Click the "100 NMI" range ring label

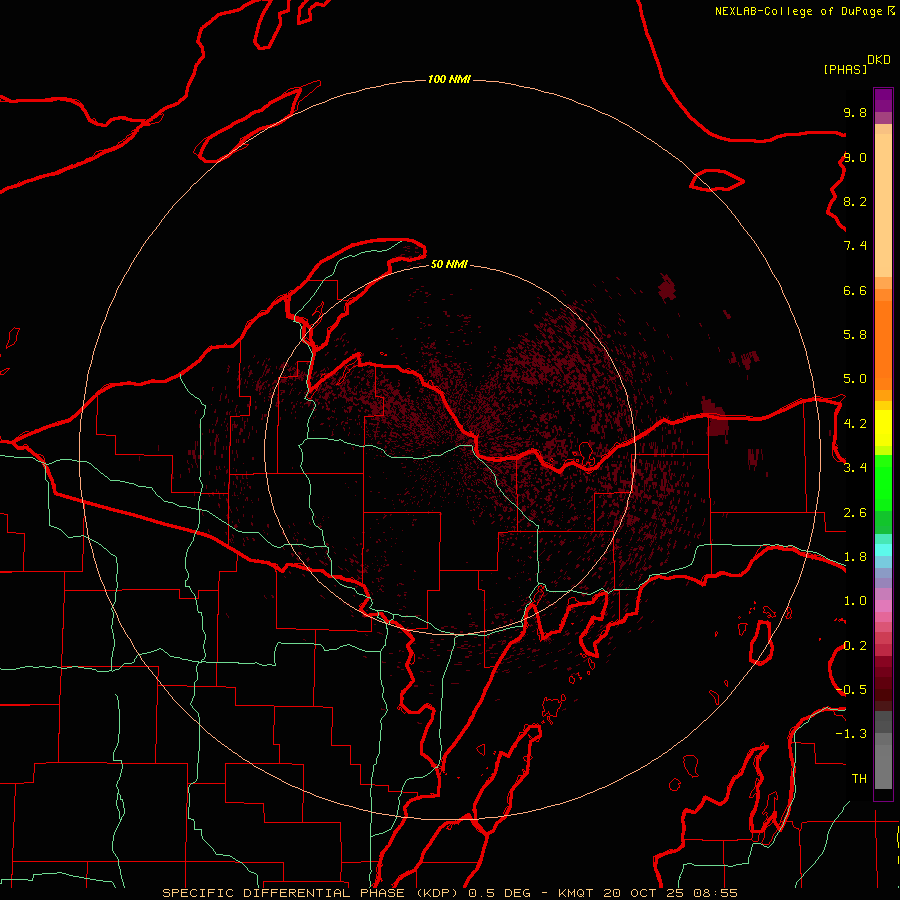449,79
